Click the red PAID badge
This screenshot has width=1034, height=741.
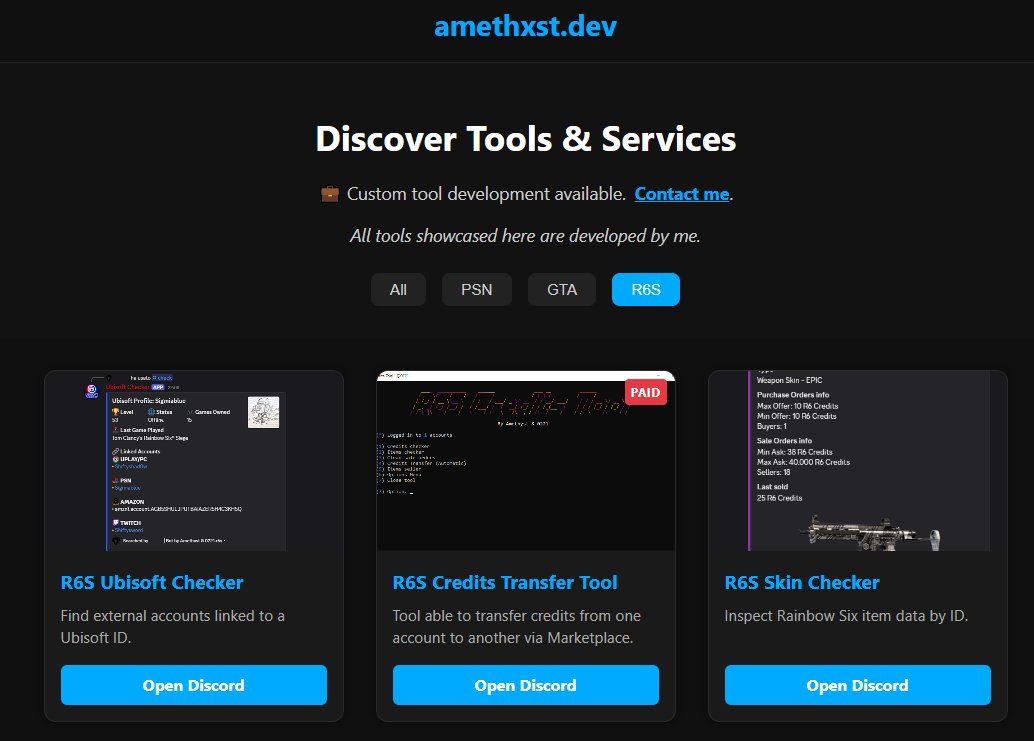coord(646,392)
